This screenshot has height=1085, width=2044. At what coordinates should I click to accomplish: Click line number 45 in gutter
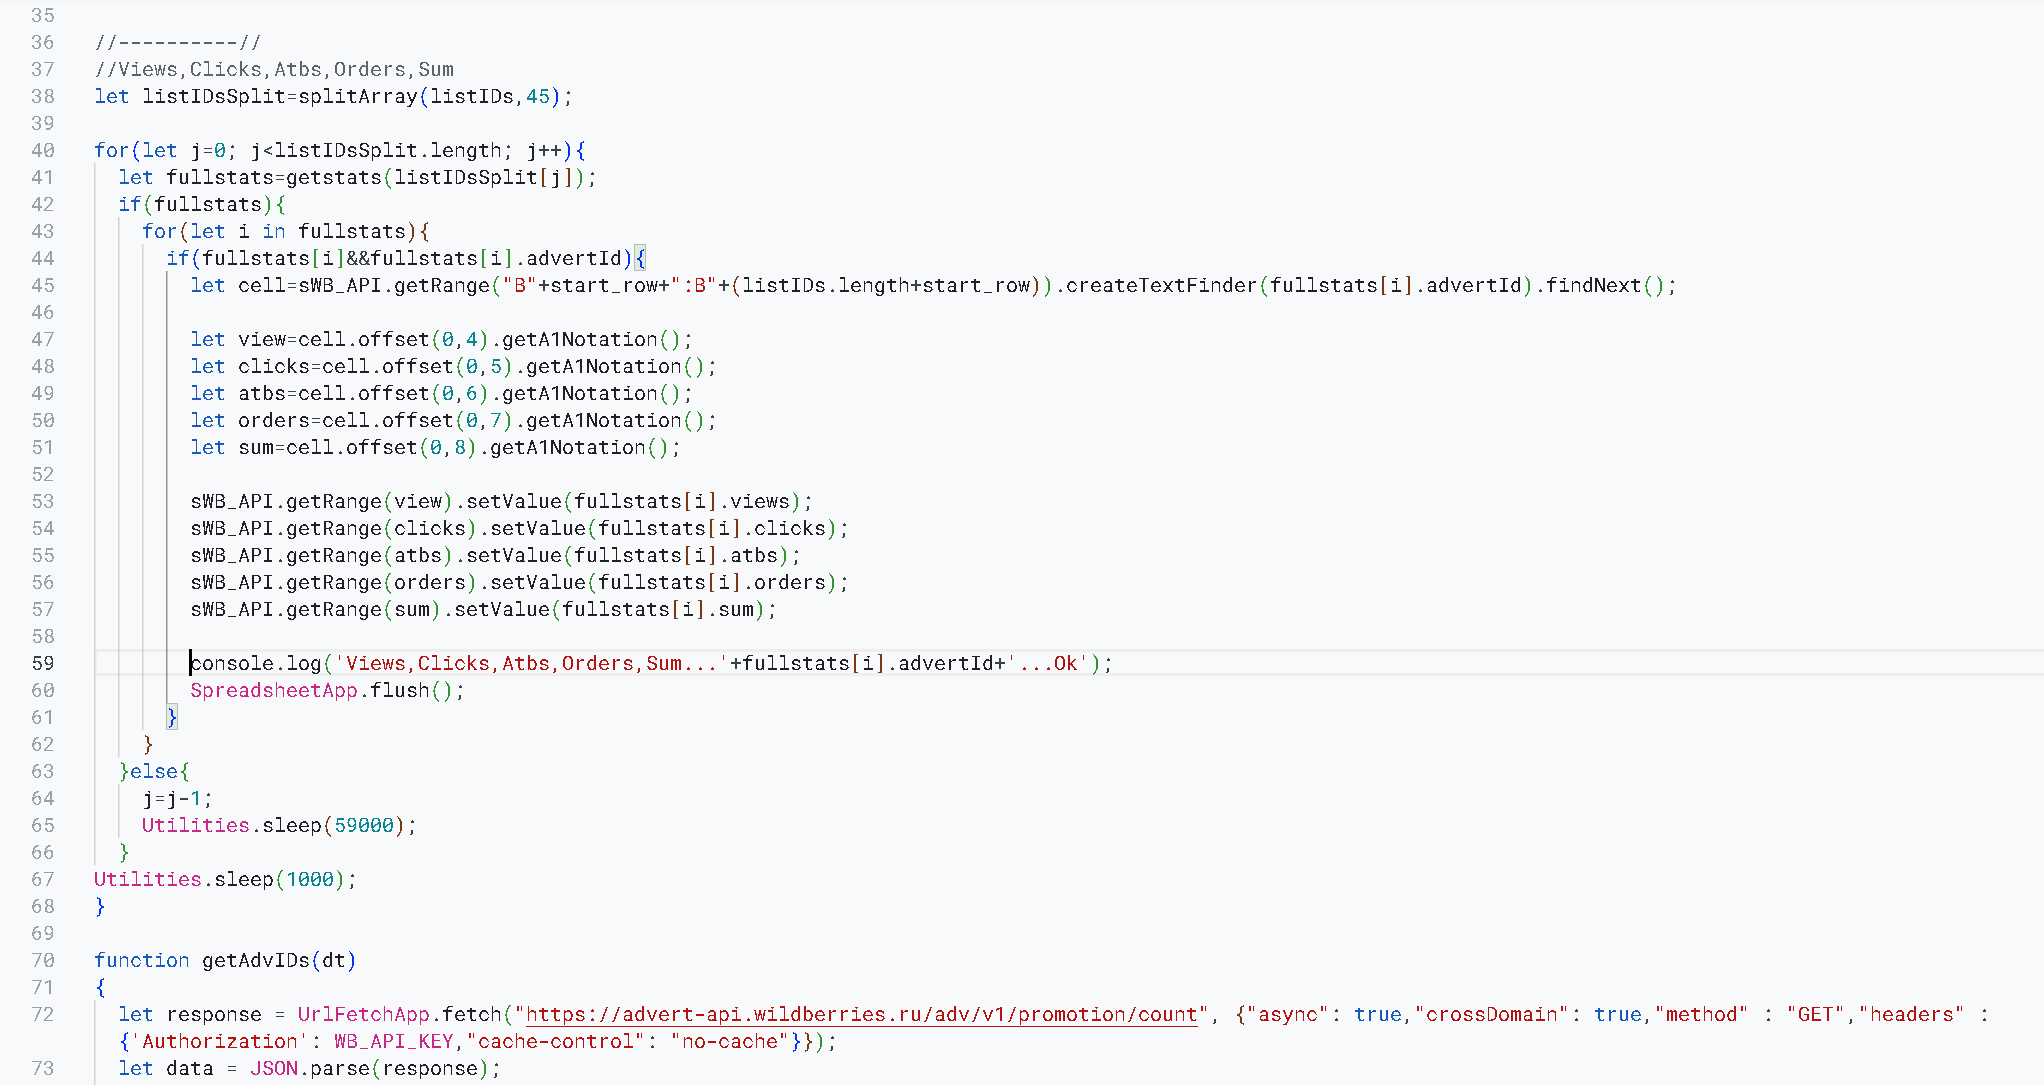[43, 285]
